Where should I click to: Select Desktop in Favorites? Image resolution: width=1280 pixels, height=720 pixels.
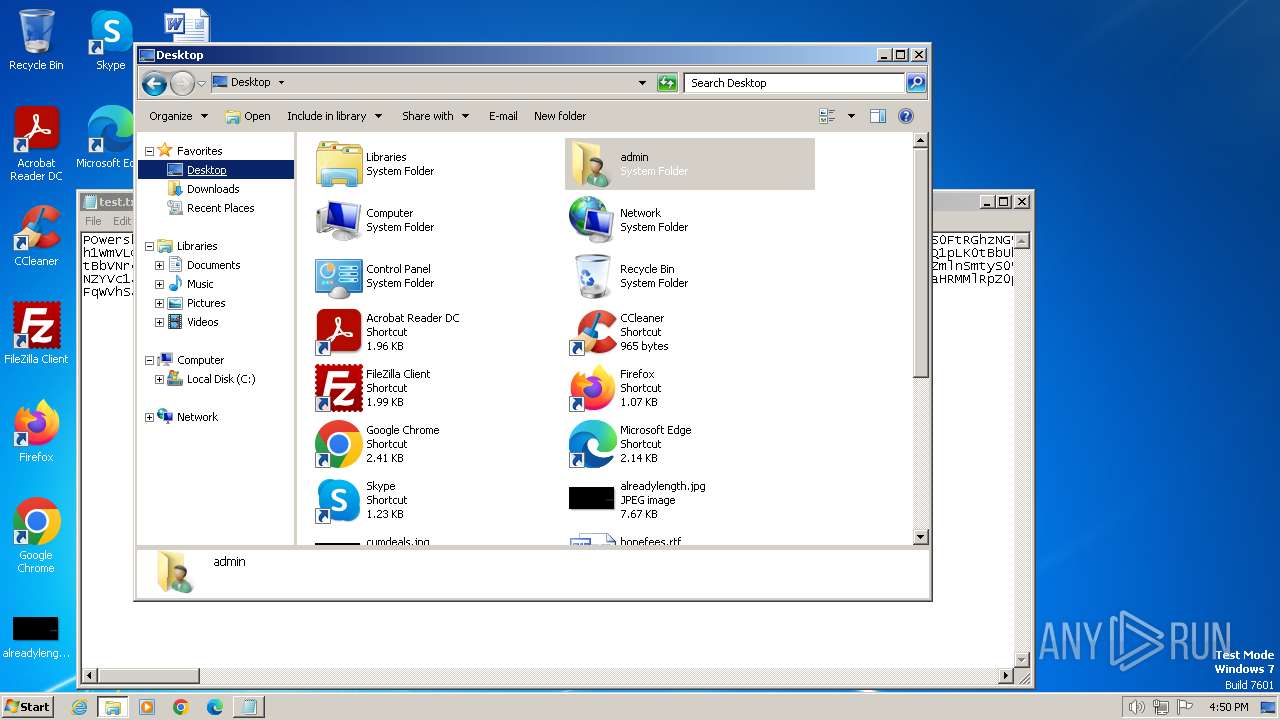[x=206, y=170]
